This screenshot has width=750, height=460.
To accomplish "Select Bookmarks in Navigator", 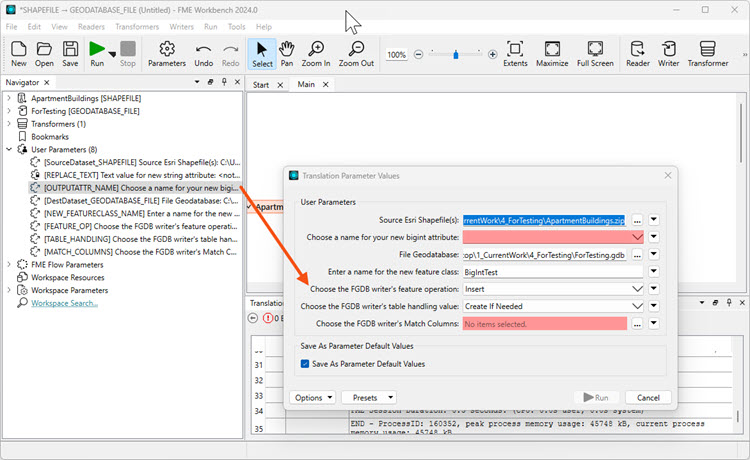I will click(50, 137).
